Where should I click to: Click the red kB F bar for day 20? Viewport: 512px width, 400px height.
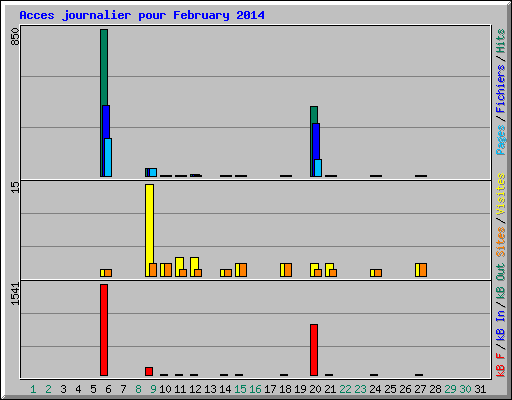314,350
